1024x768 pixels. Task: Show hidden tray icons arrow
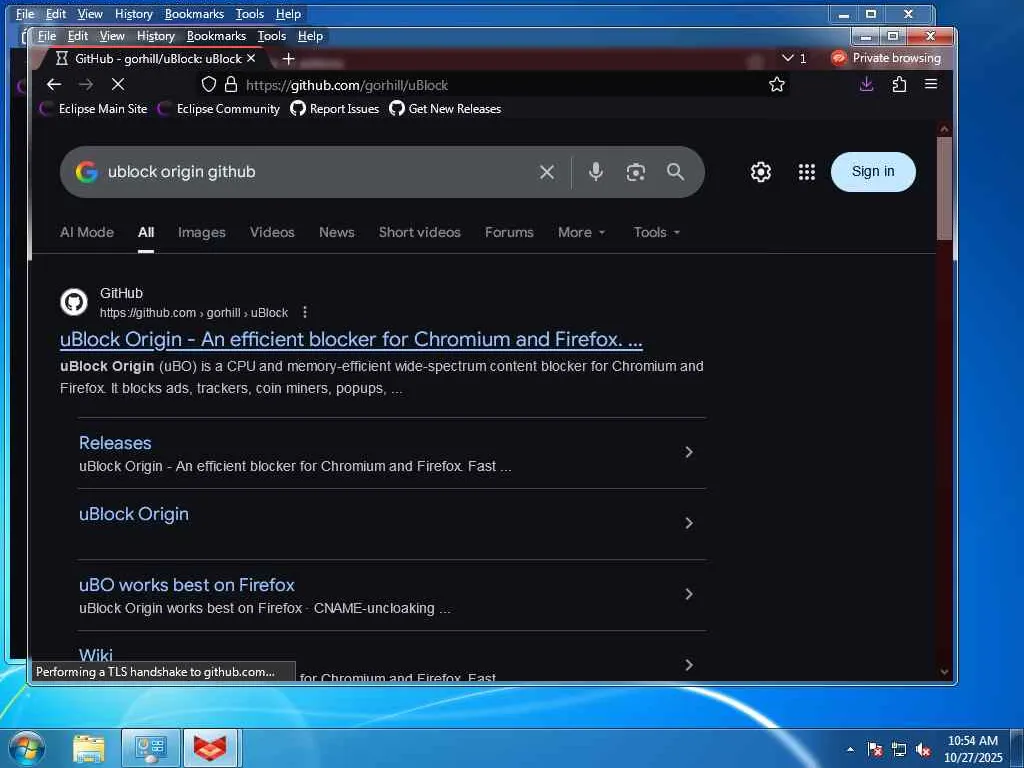(x=850, y=749)
